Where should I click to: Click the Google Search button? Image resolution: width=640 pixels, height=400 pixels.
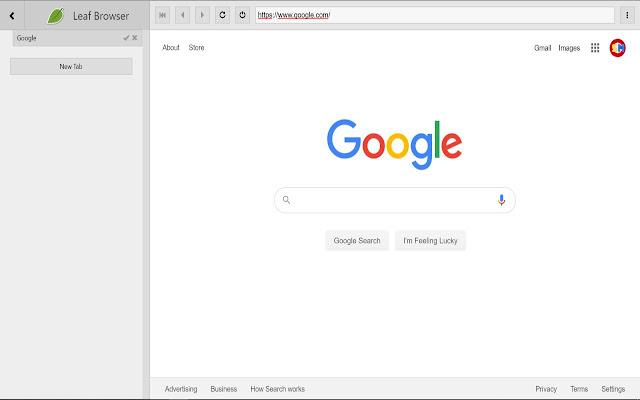click(x=357, y=241)
